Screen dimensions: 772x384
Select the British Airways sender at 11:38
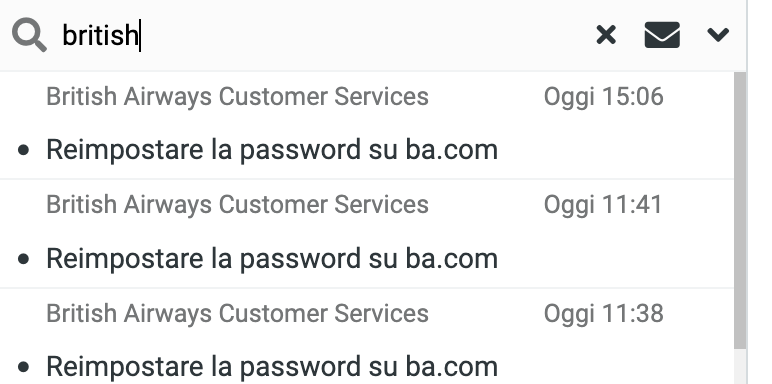coord(237,314)
